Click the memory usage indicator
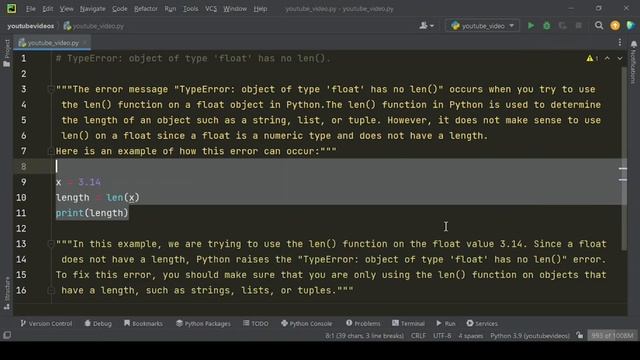This screenshot has width=640, height=360. click(612, 336)
